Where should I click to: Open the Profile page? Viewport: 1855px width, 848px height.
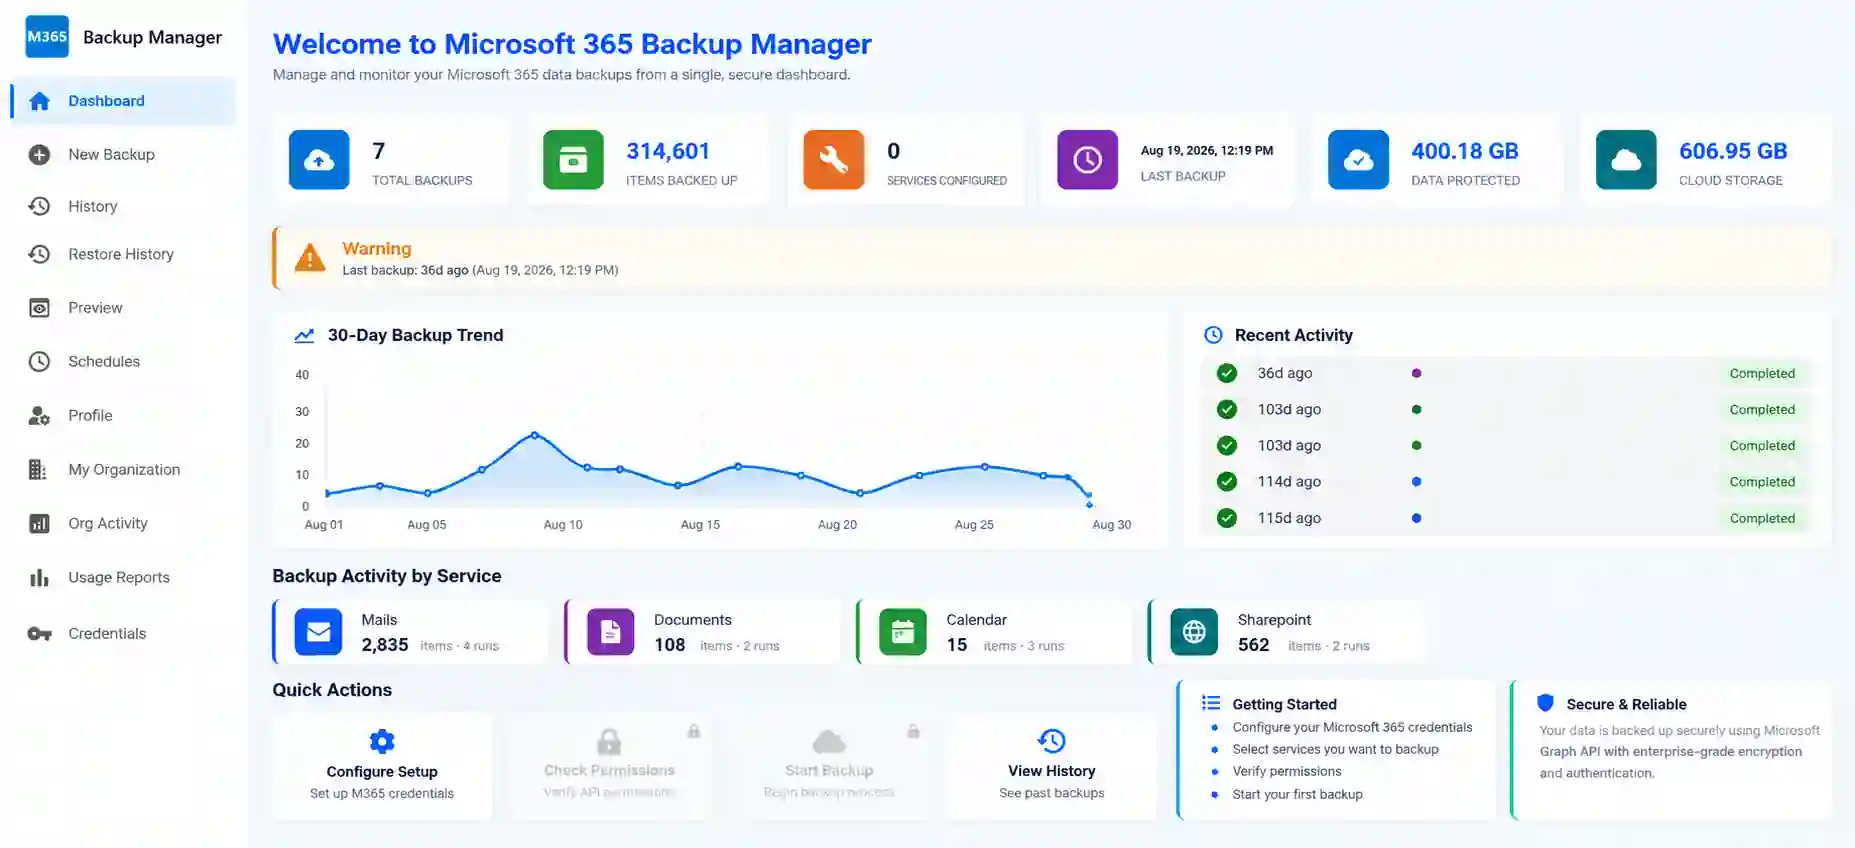(x=124, y=415)
